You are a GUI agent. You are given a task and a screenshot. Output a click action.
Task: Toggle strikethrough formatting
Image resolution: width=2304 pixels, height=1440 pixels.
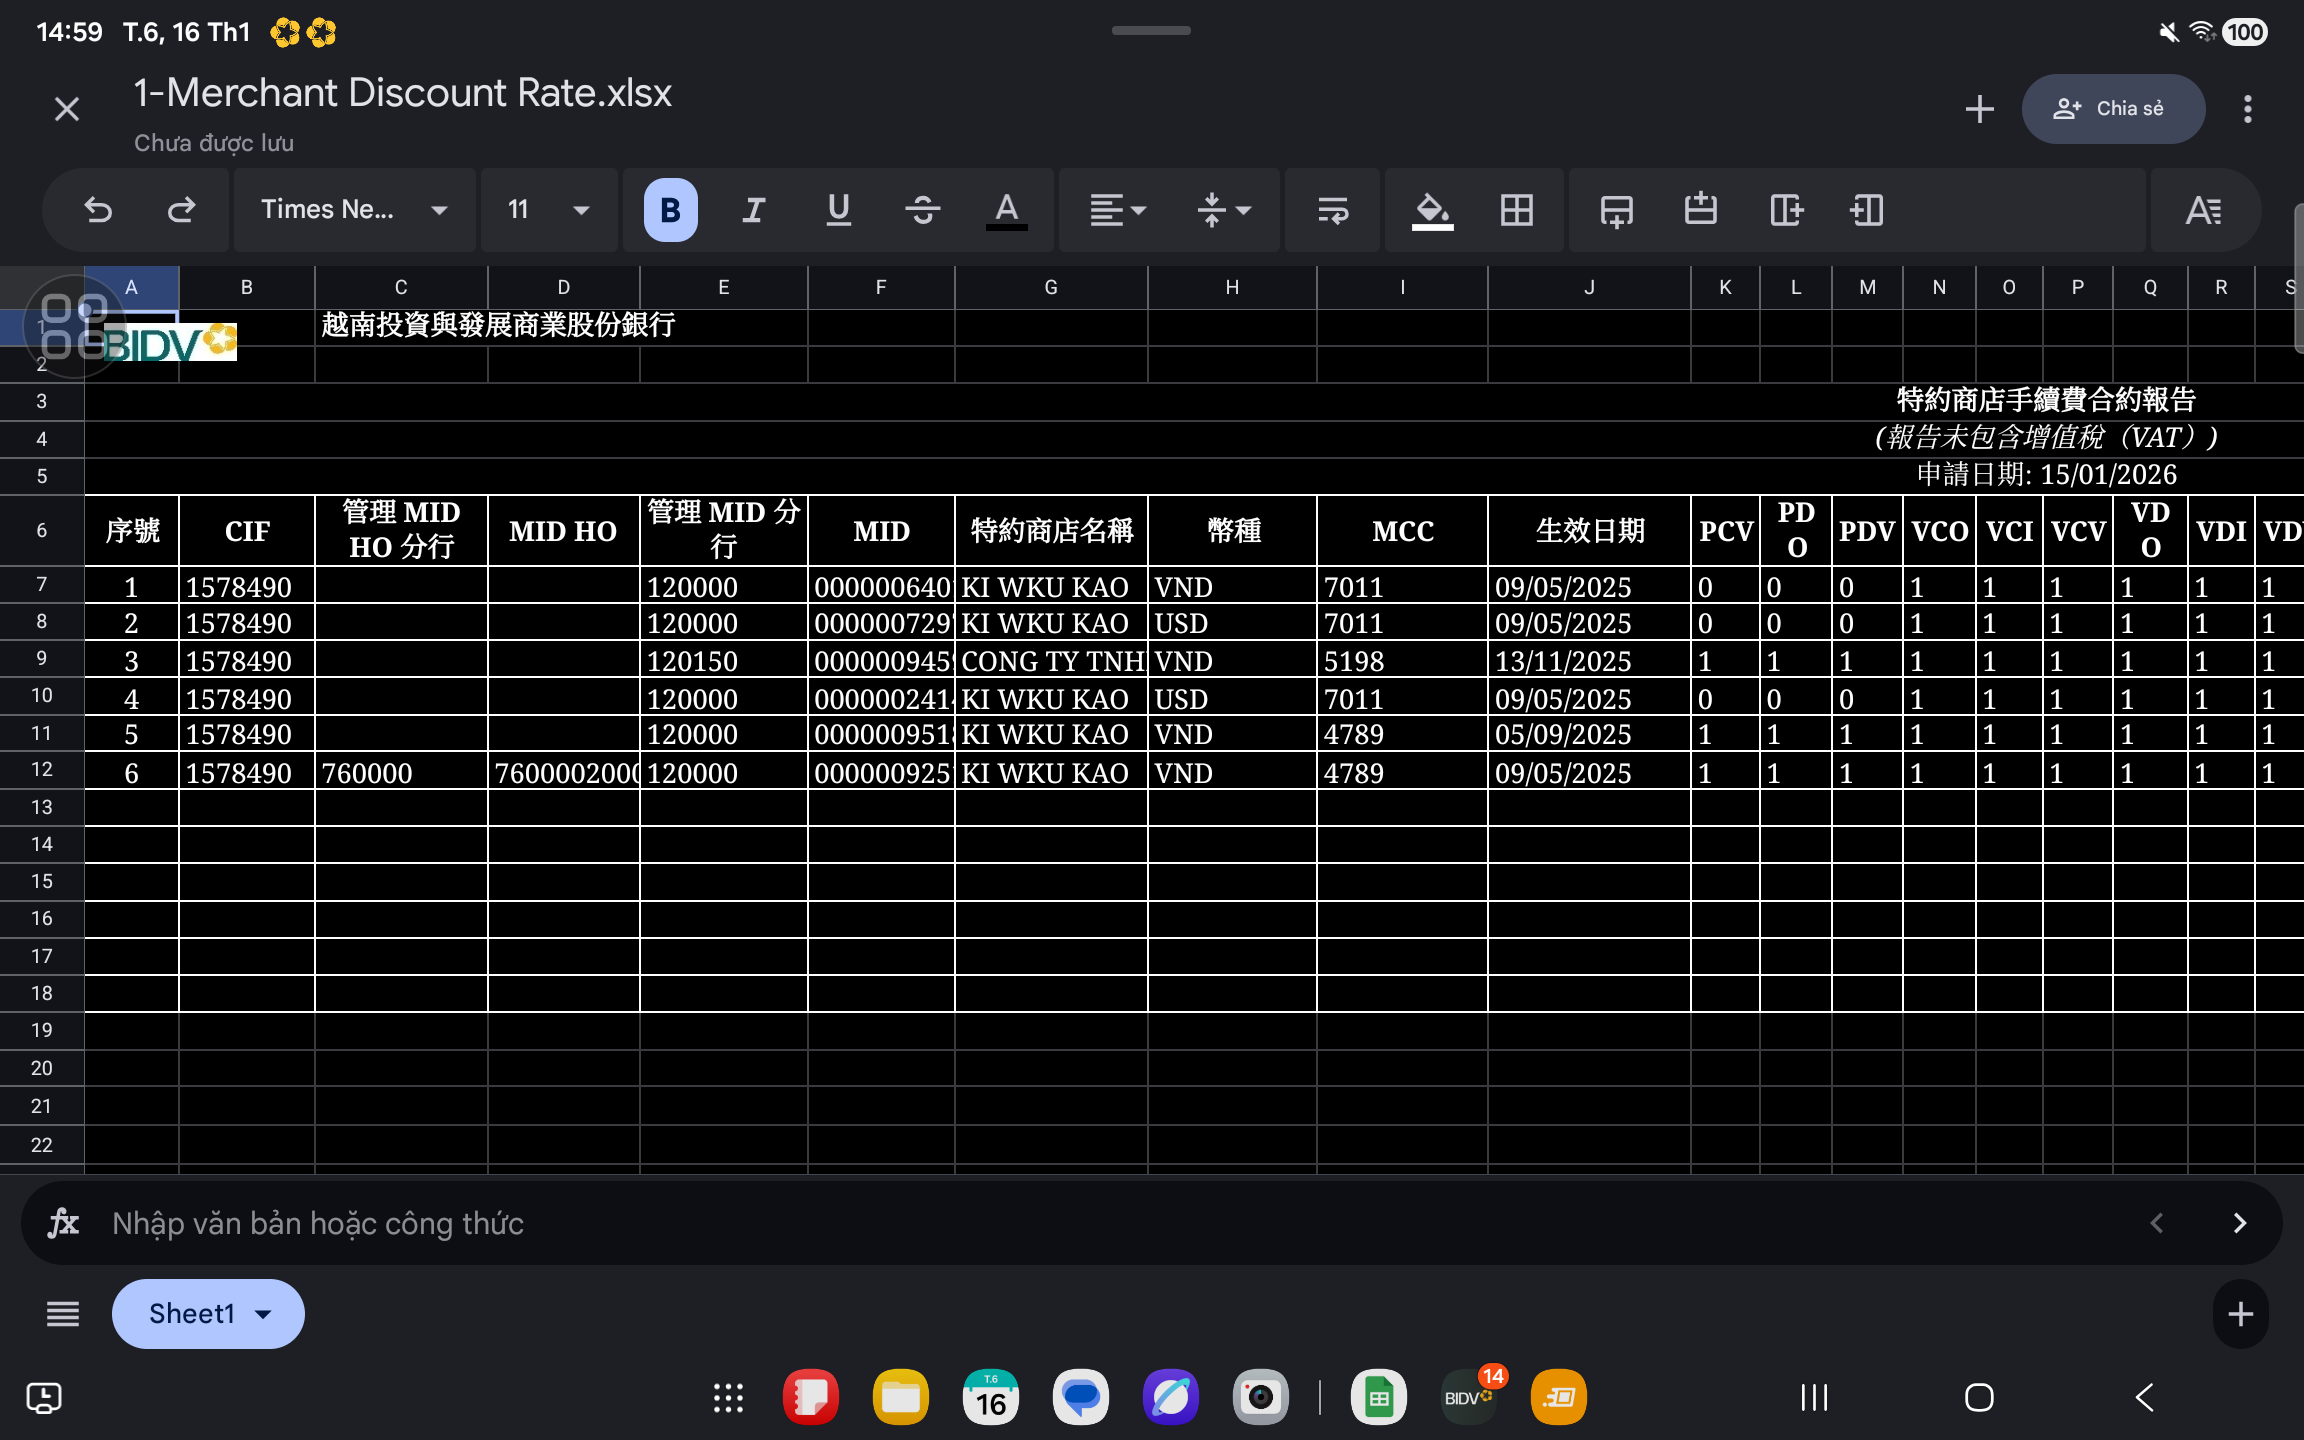[922, 210]
